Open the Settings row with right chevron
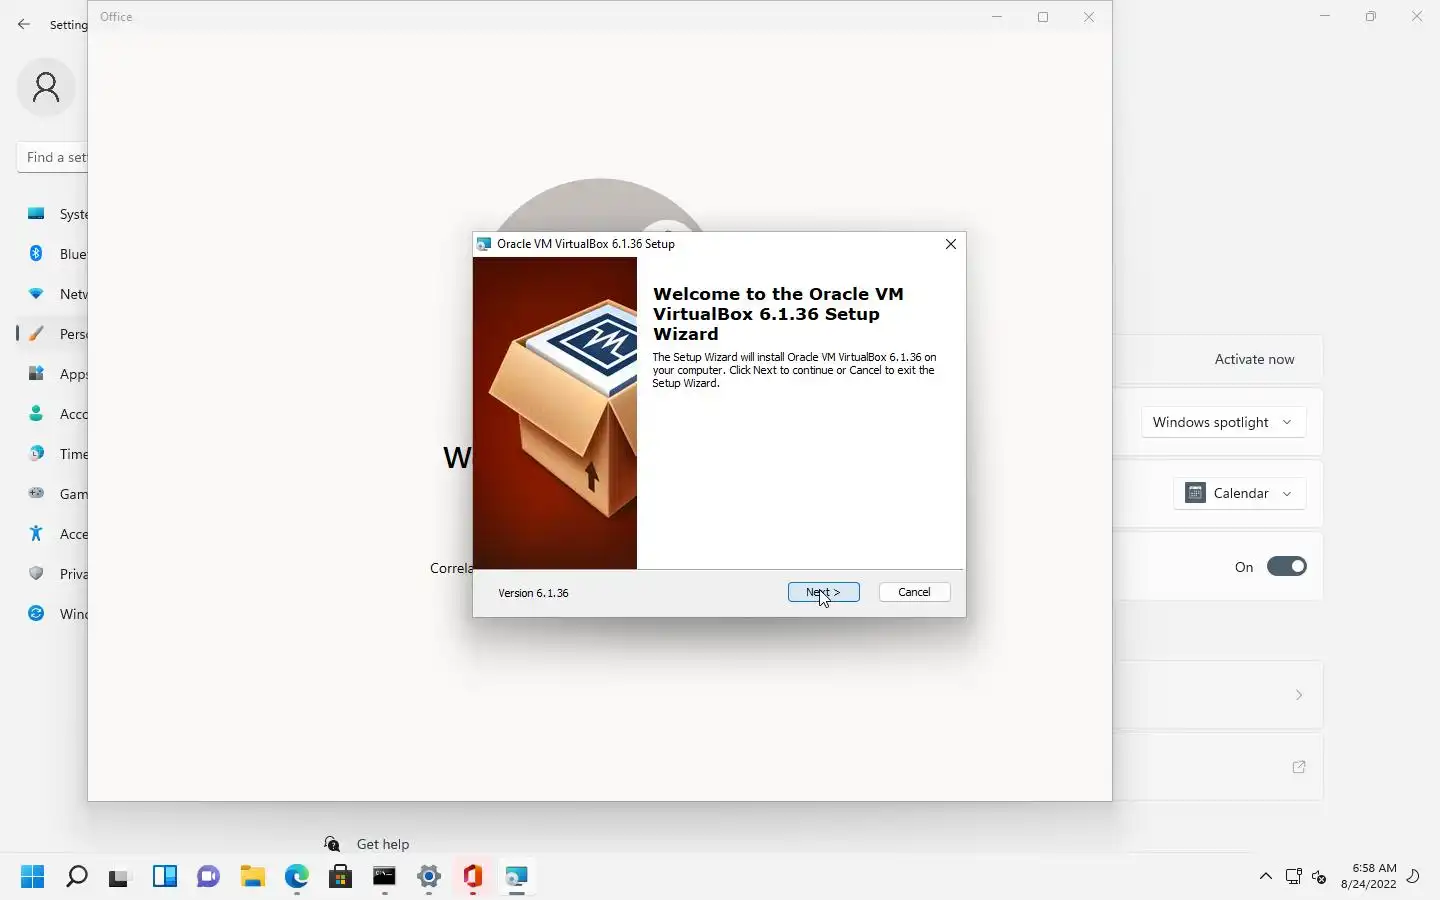Screen dimensions: 1440x900 1218,695
